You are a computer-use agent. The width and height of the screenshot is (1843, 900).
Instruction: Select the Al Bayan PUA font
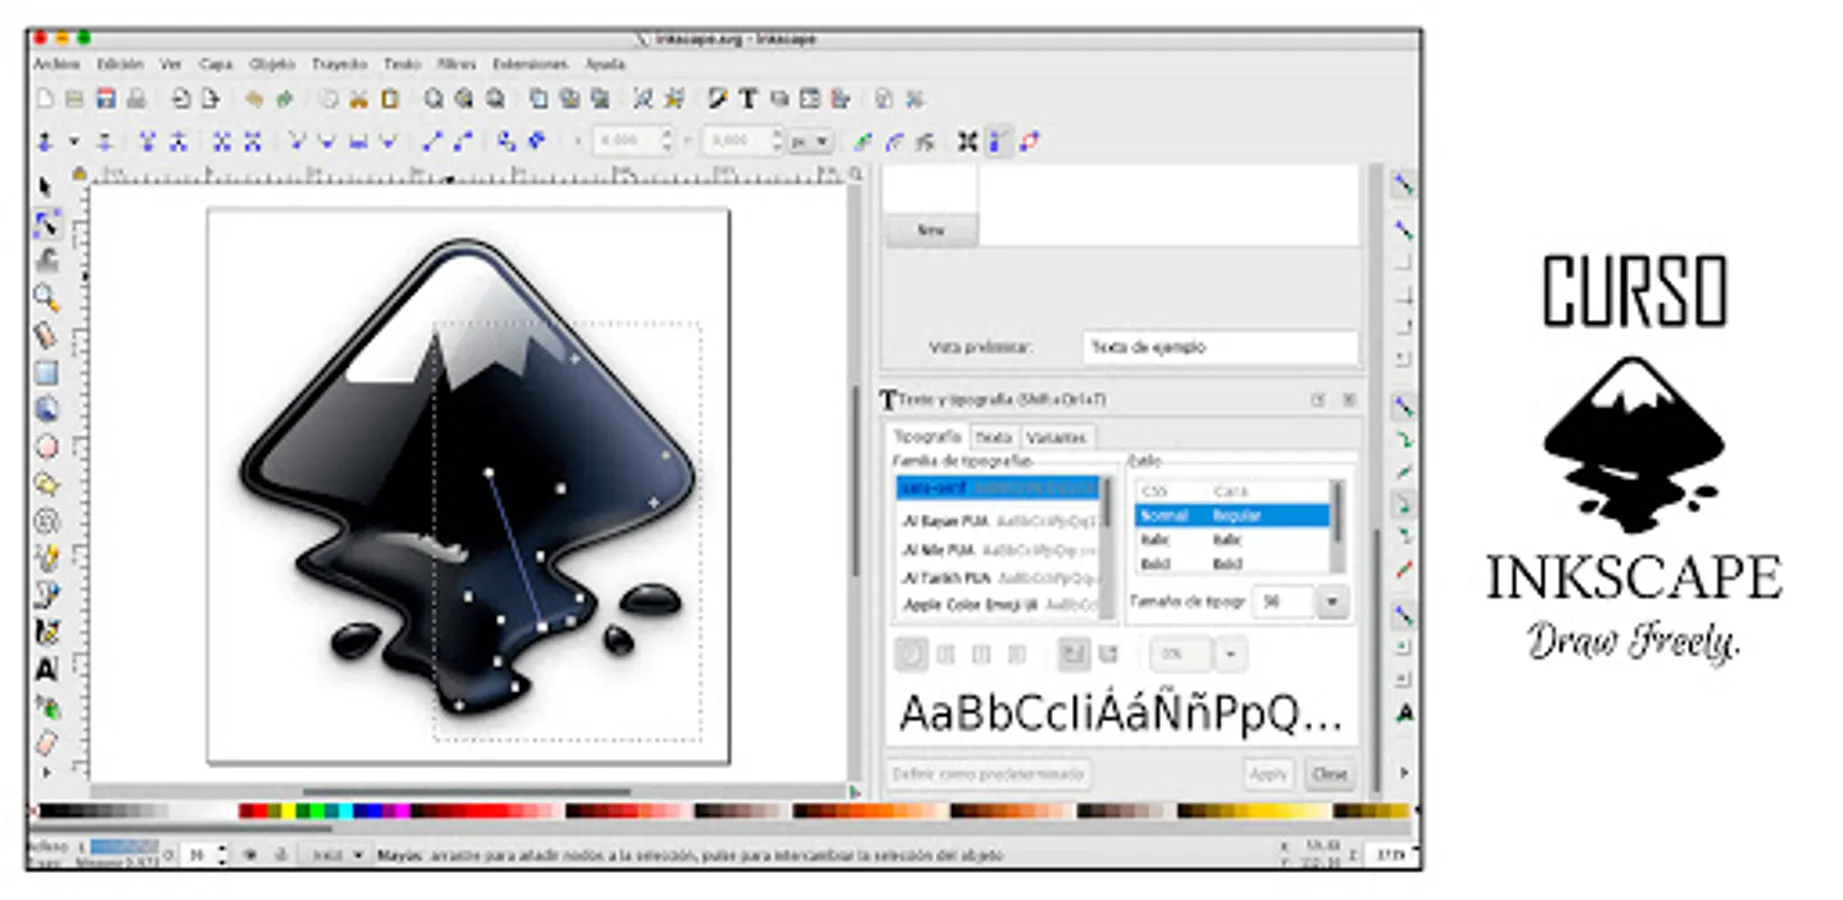(998, 521)
